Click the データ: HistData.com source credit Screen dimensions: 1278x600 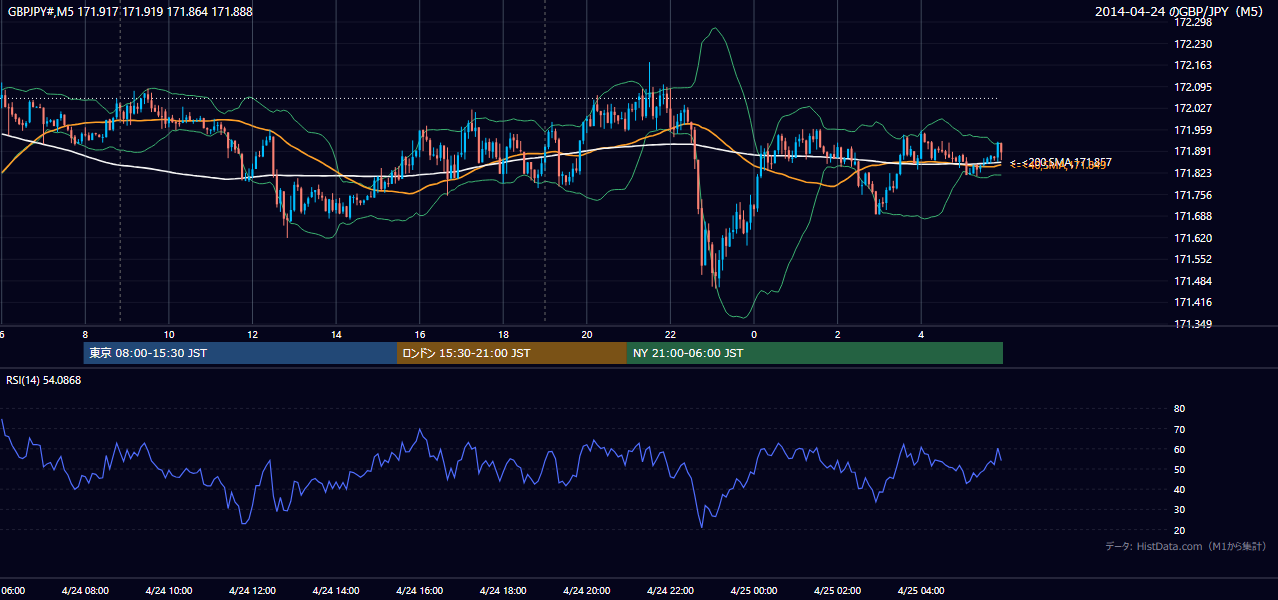coord(1186,546)
